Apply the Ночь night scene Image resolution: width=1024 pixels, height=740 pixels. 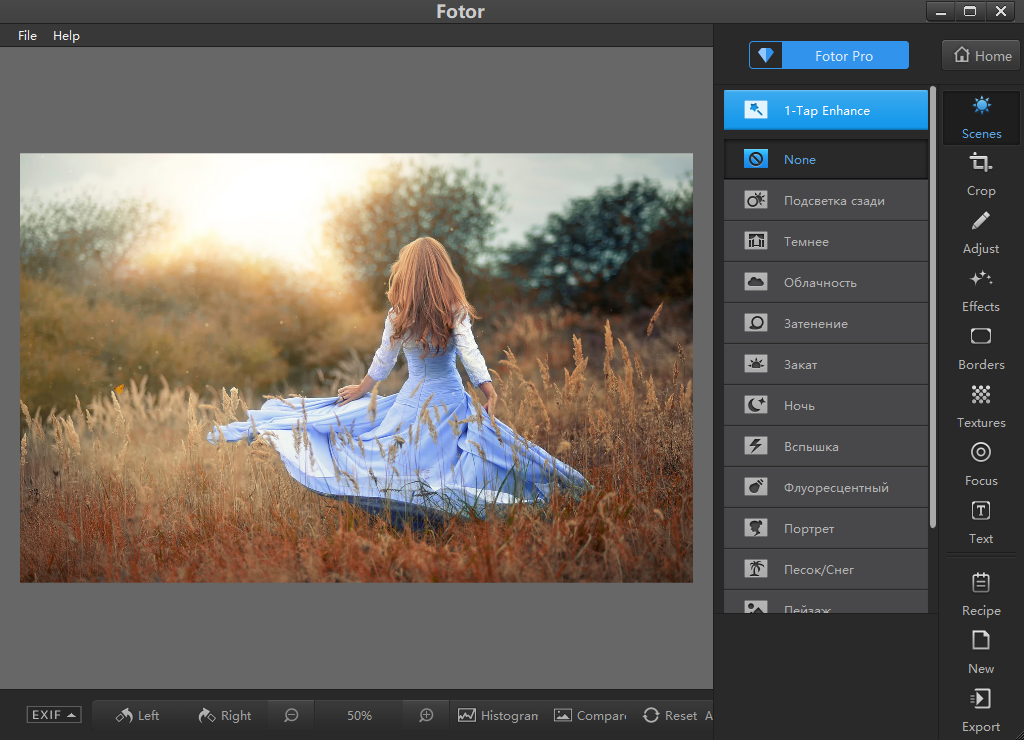pos(826,406)
